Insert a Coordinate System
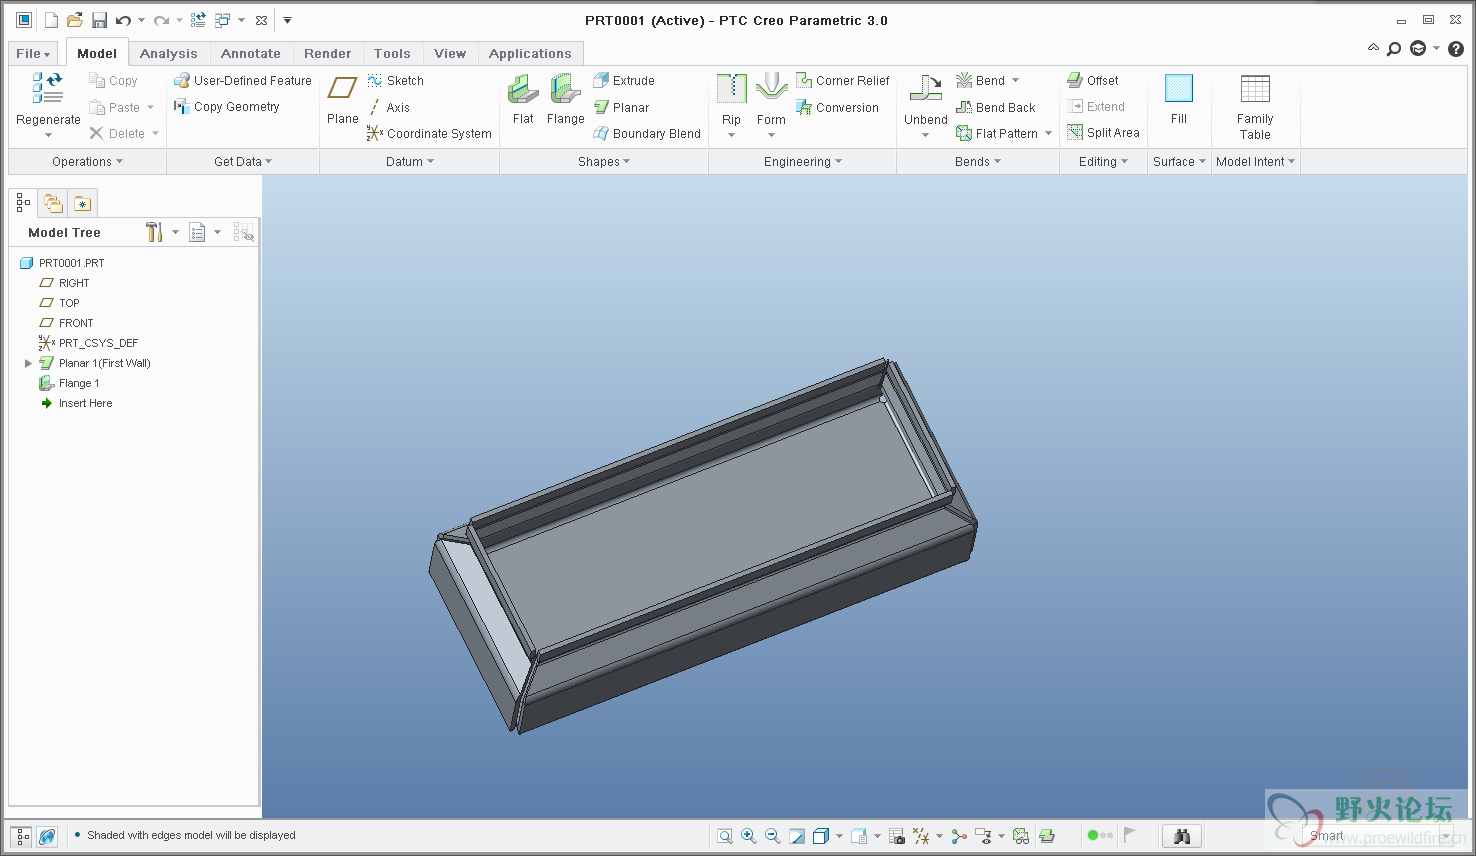Image resolution: width=1476 pixels, height=856 pixels. 429,133
